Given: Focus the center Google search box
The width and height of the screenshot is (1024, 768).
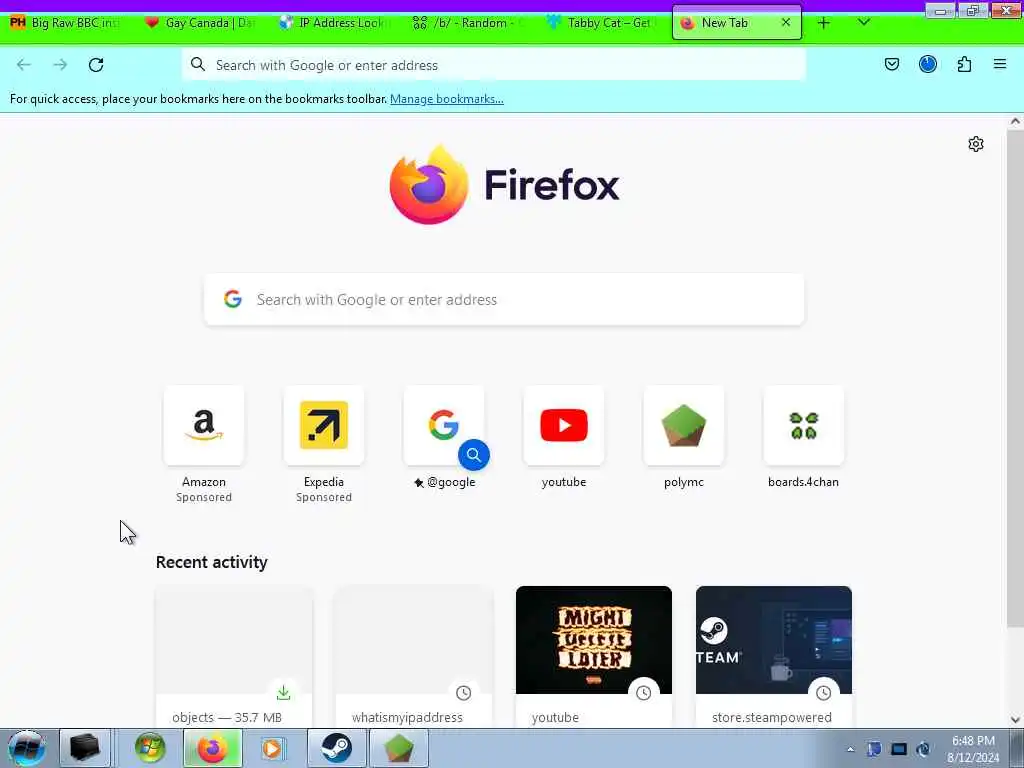Looking at the screenshot, I should pos(504,300).
